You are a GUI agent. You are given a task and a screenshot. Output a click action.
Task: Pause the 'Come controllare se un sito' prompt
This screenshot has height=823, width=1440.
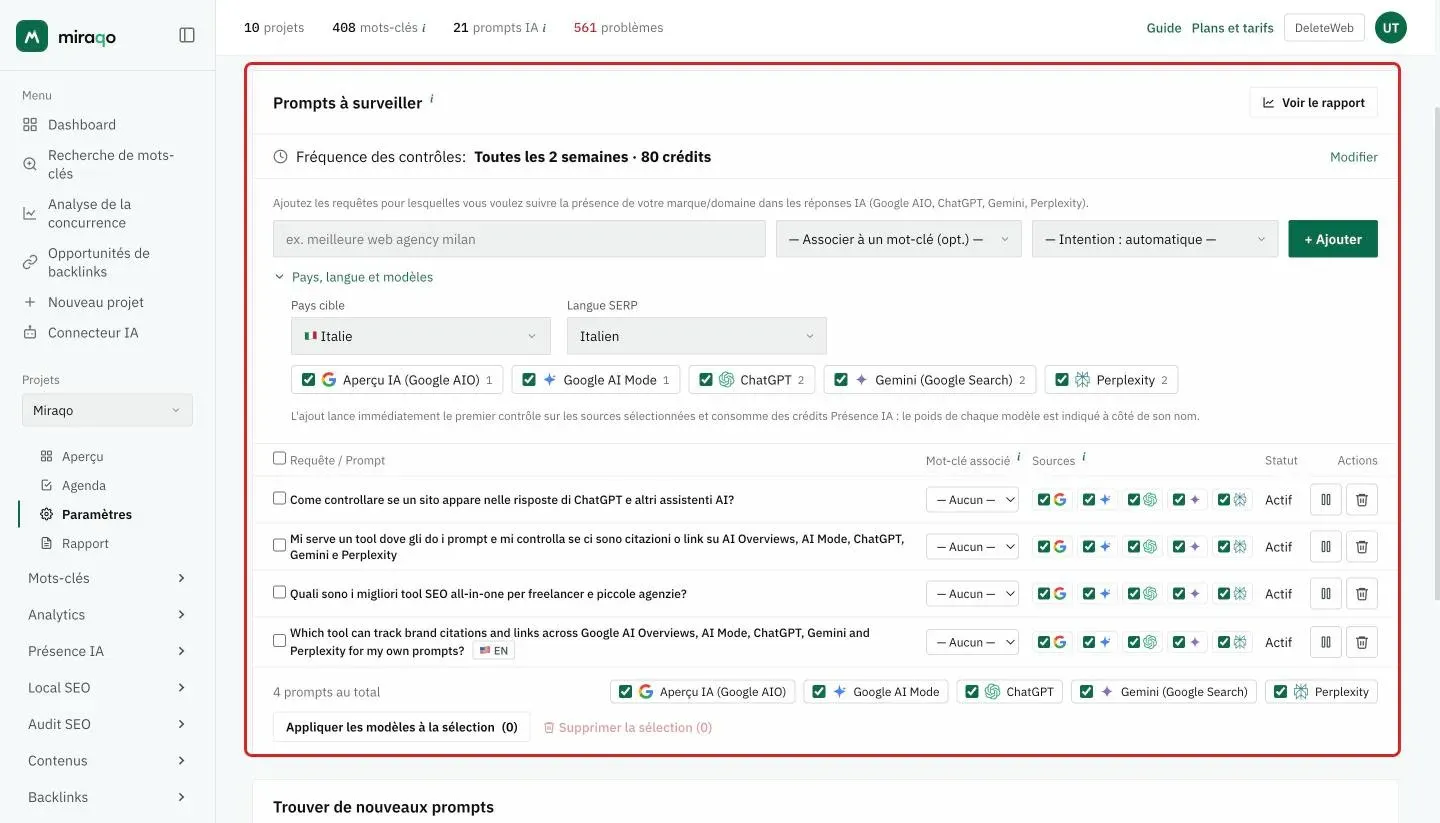[1326, 500]
